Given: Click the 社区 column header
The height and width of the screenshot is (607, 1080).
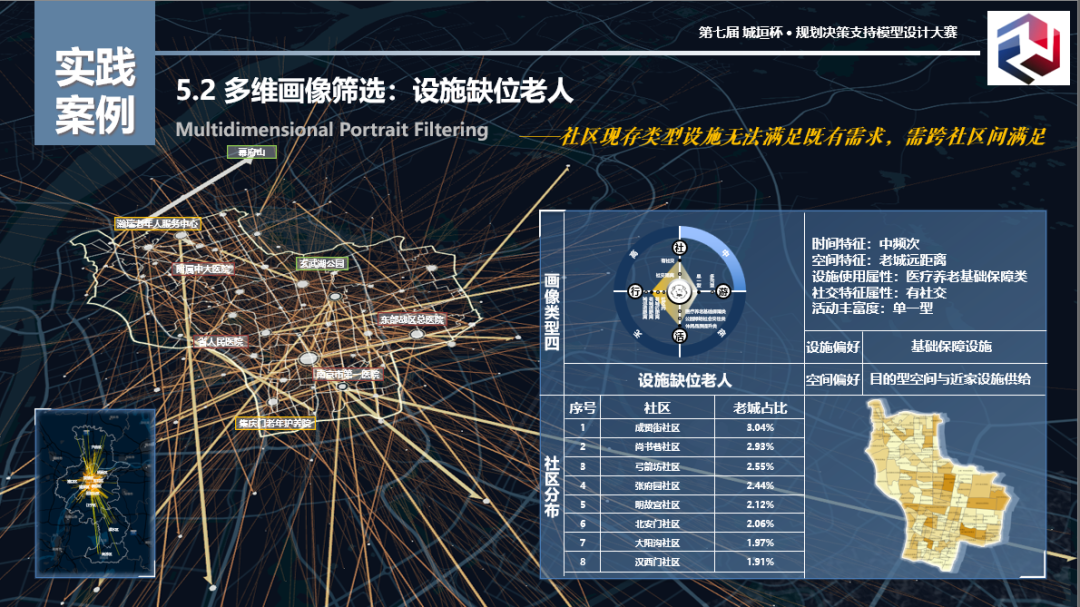Looking at the screenshot, I should click(x=656, y=409).
